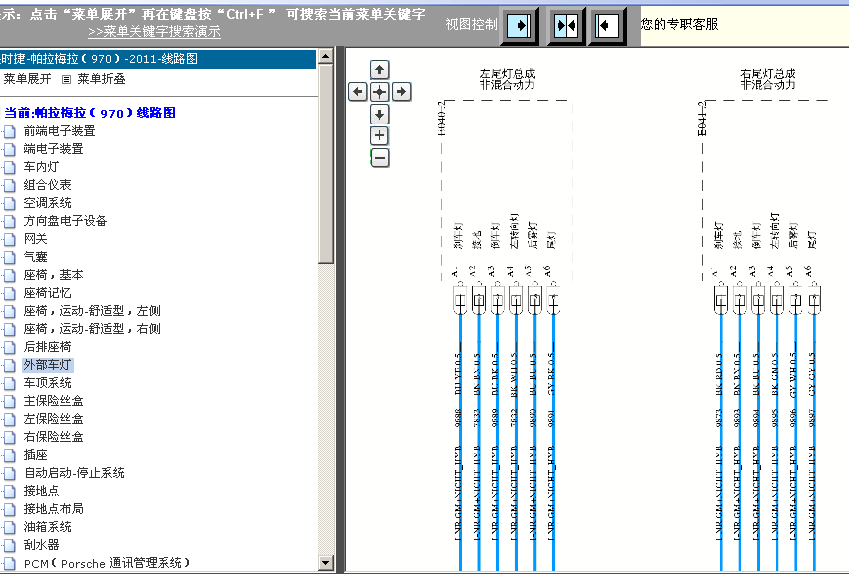The image size is (849, 574).
Task: Open the 车内灯 entry
Action: (x=41, y=167)
